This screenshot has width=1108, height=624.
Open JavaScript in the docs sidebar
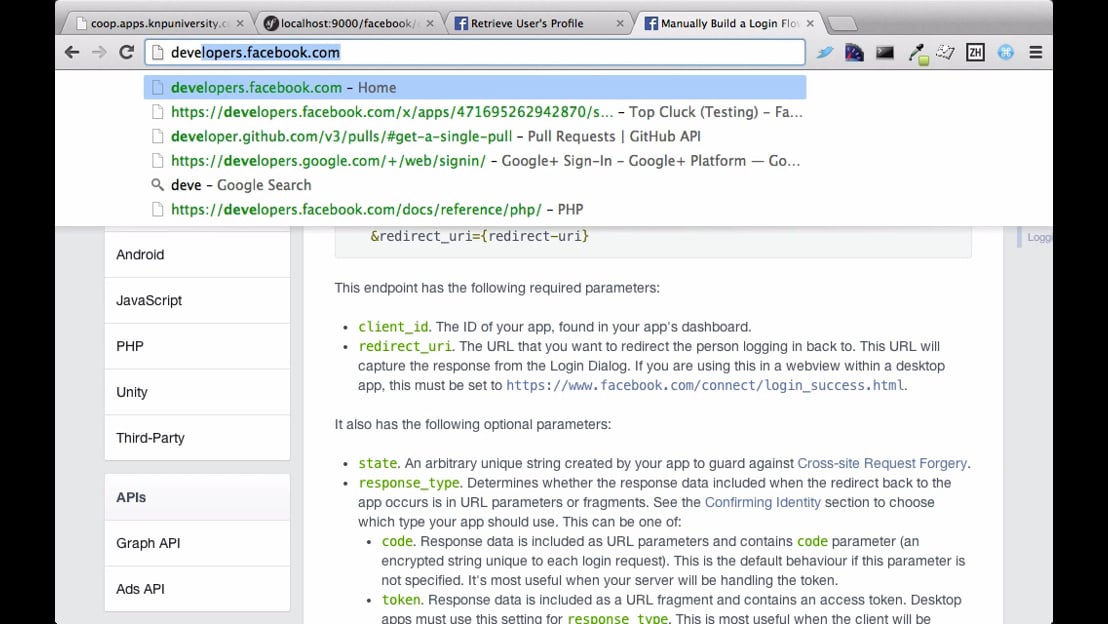click(x=197, y=300)
